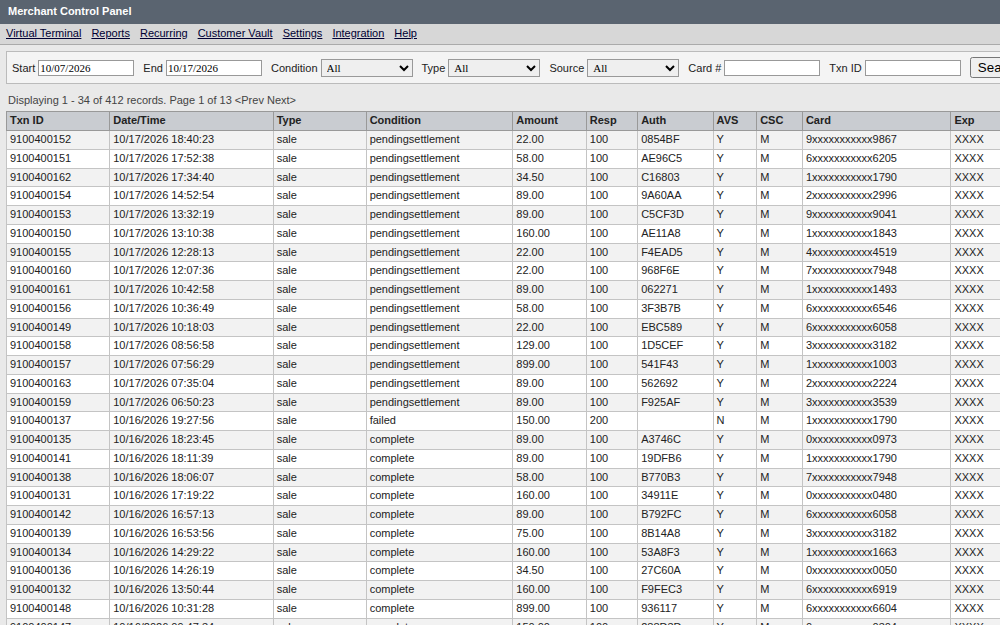This screenshot has height=625, width=1000.
Task: Click amount 75.00
Action: click(x=530, y=533)
